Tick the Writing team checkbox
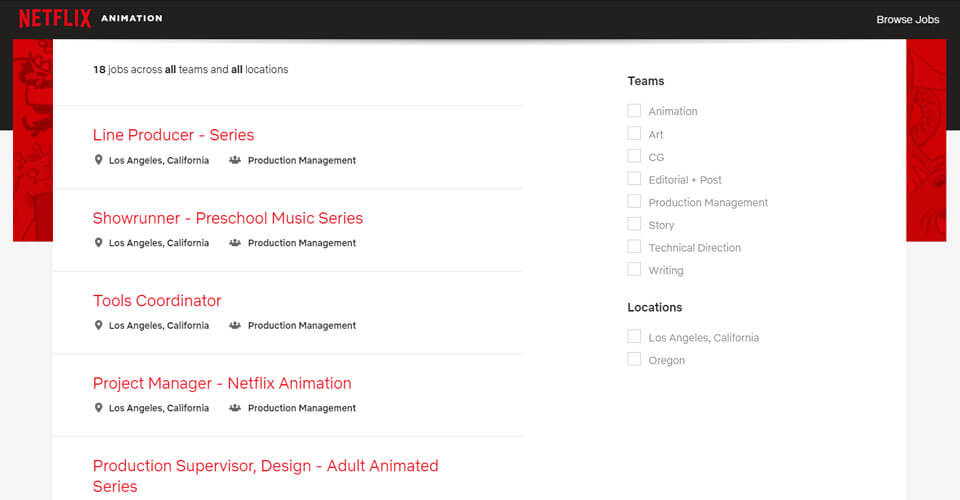This screenshot has height=500, width=960. [x=634, y=269]
